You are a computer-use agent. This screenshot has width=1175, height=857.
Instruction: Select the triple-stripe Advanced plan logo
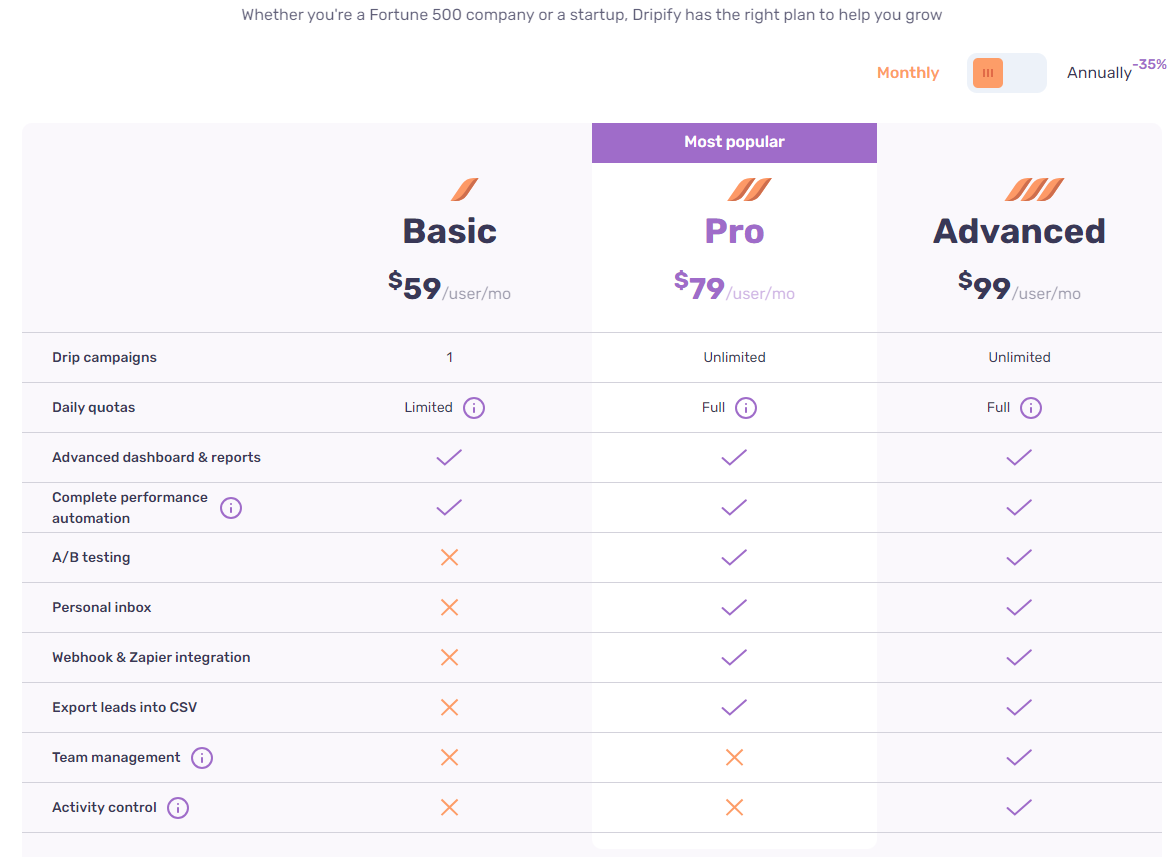(1034, 189)
